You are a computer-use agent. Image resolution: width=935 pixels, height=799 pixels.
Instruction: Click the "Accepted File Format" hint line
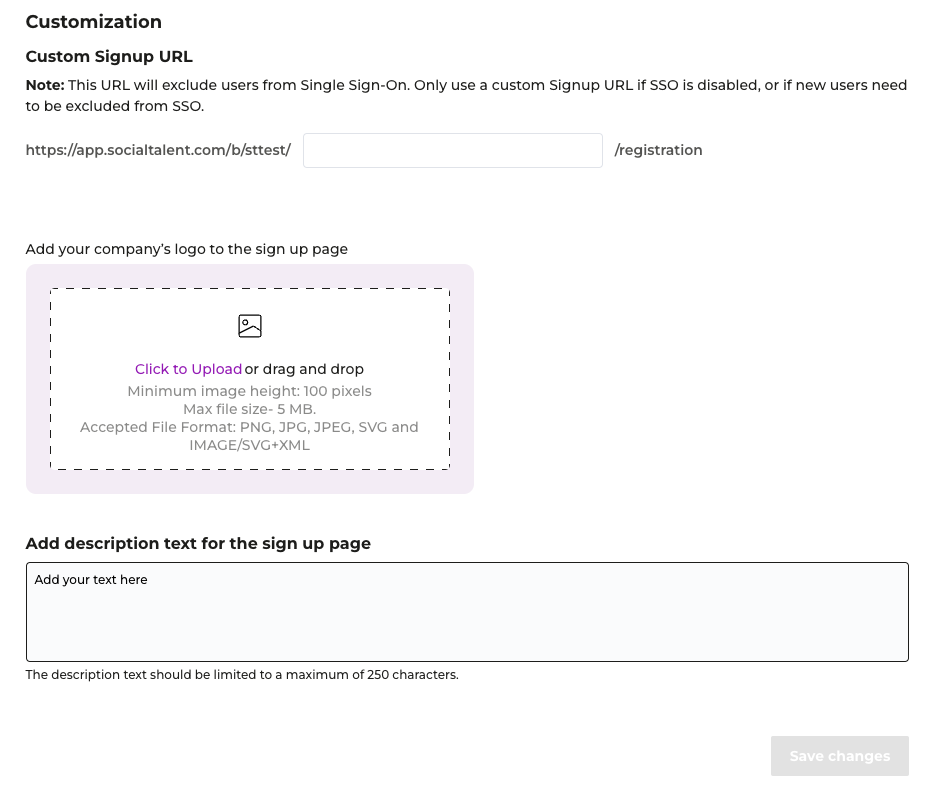tap(249, 427)
